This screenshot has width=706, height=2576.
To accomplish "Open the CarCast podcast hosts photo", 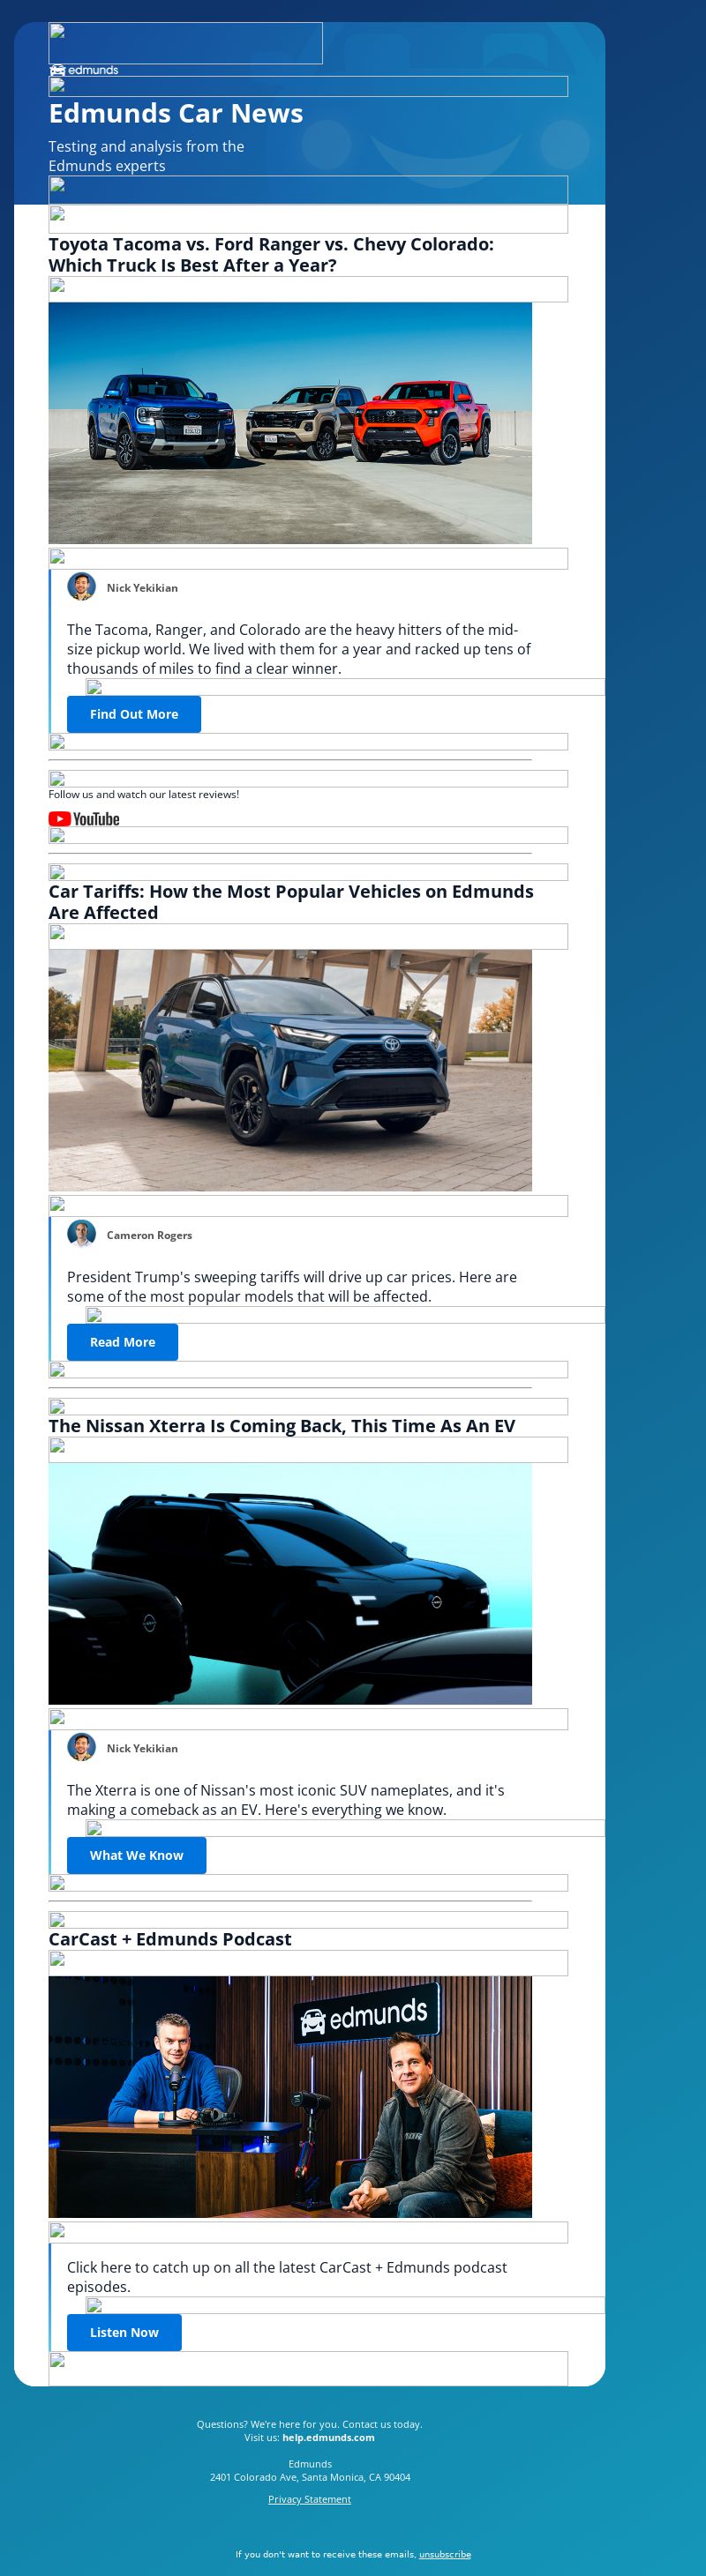I will point(290,2097).
